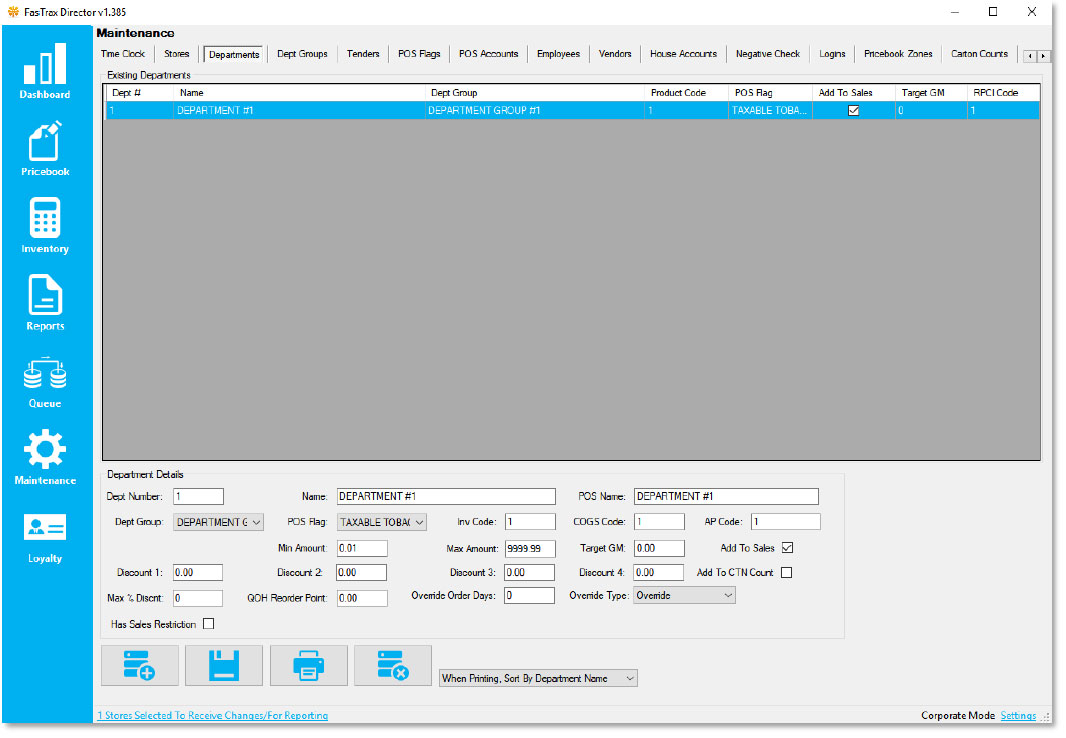The width and height of the screenshot is (1066, 738).
Task: Switch to the POS Flags tab
Action: pyautogui.click(x=419, y=54)
